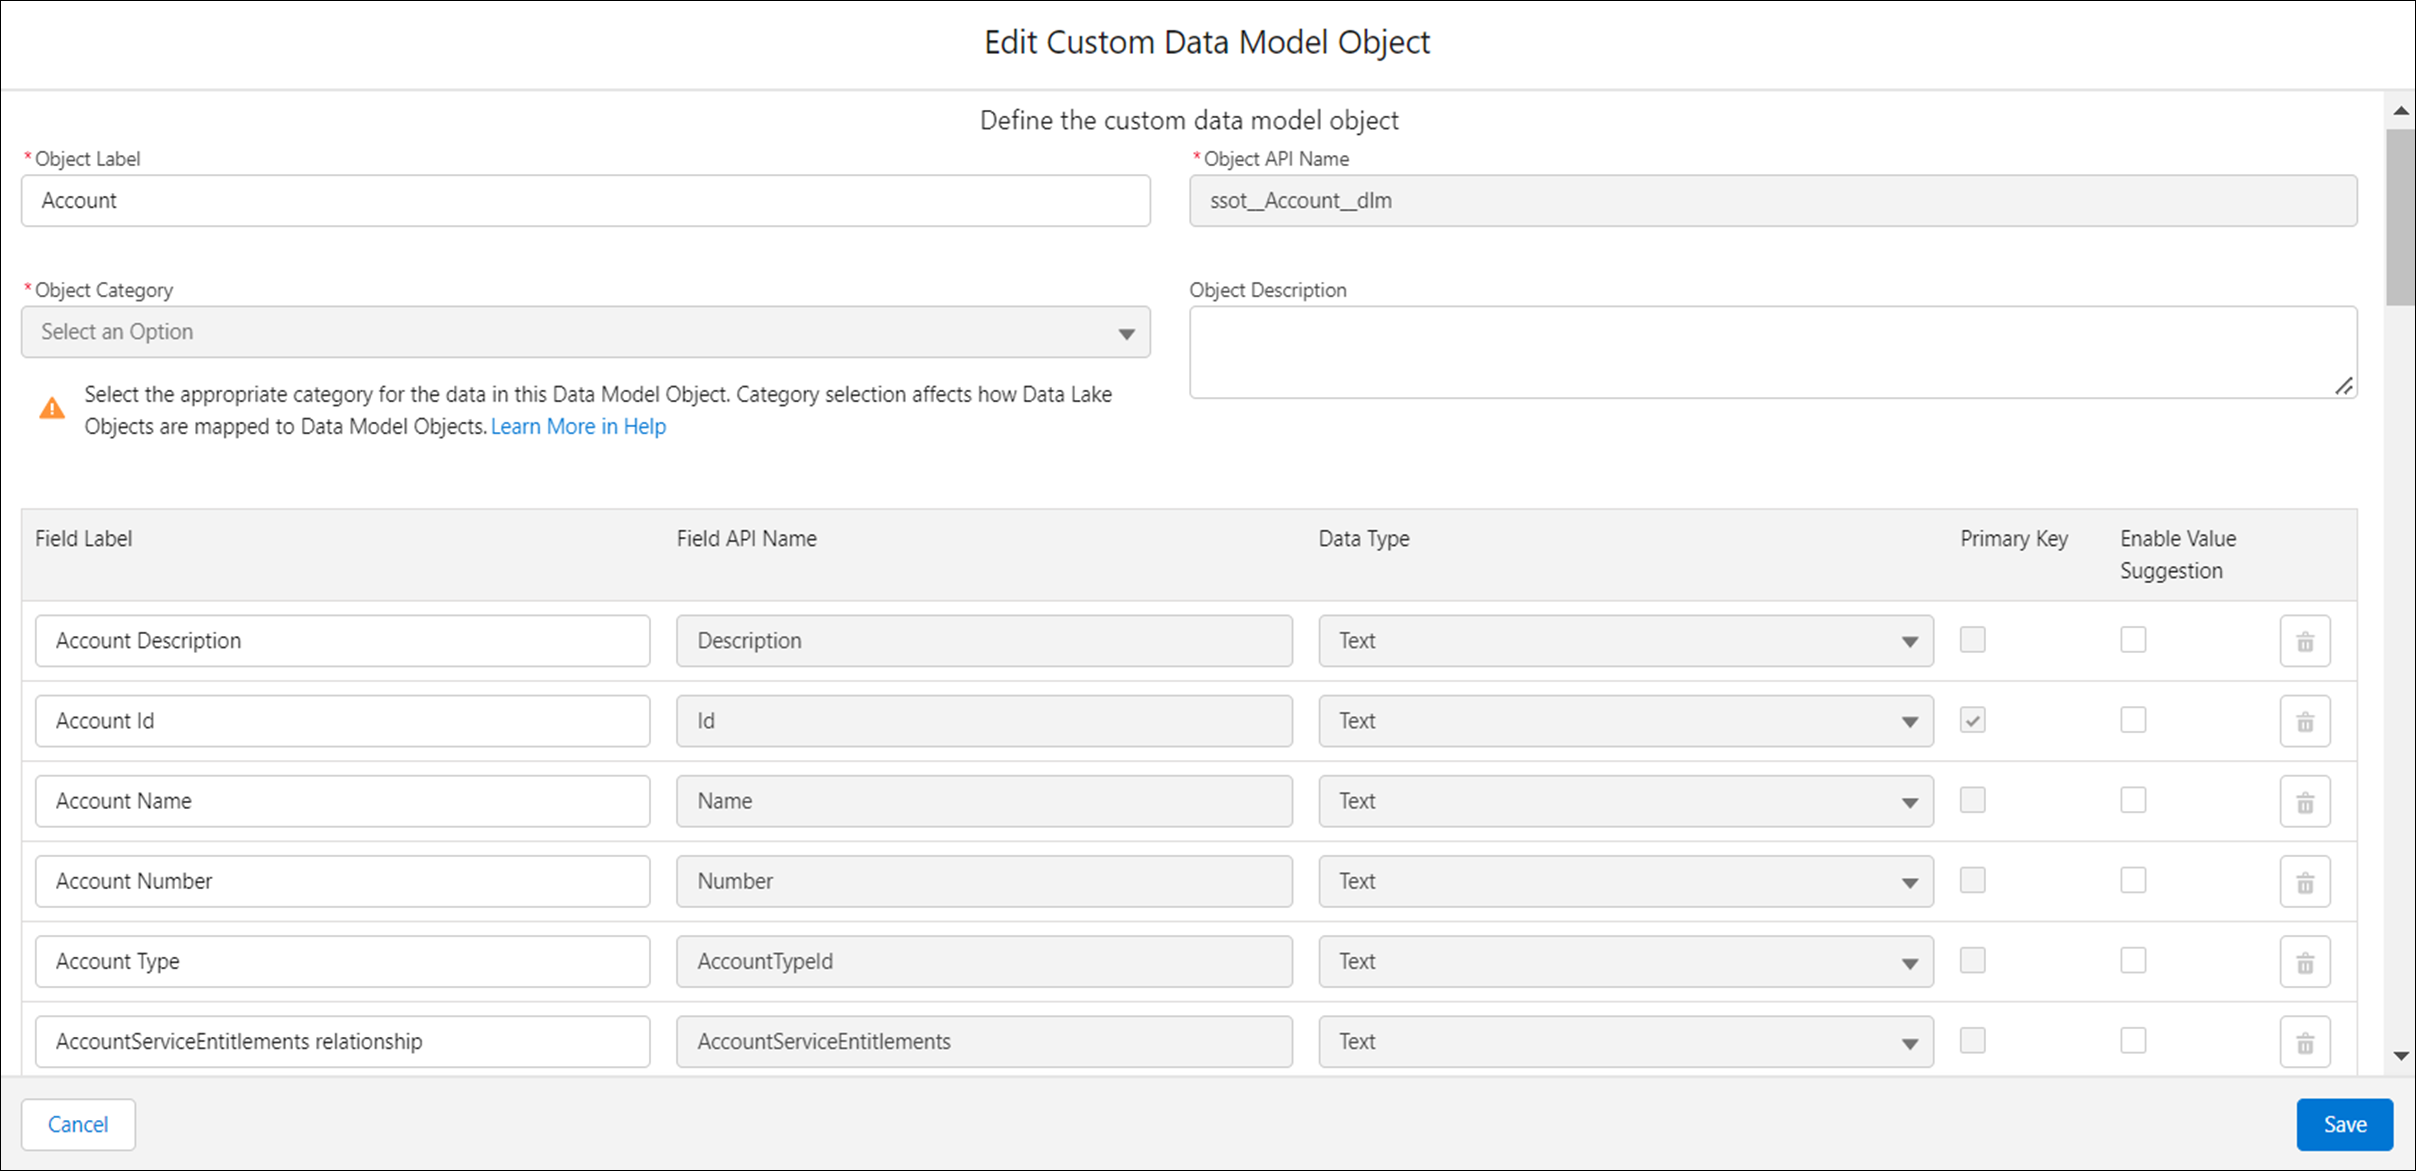The image size is (2416, 1171).
Task: Open Data Type dropdown for Account Id
Action: (1626, 721)
